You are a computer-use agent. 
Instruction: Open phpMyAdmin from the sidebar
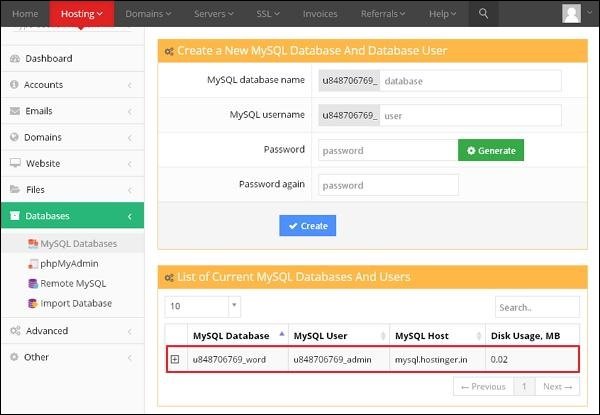click(69, 263)
